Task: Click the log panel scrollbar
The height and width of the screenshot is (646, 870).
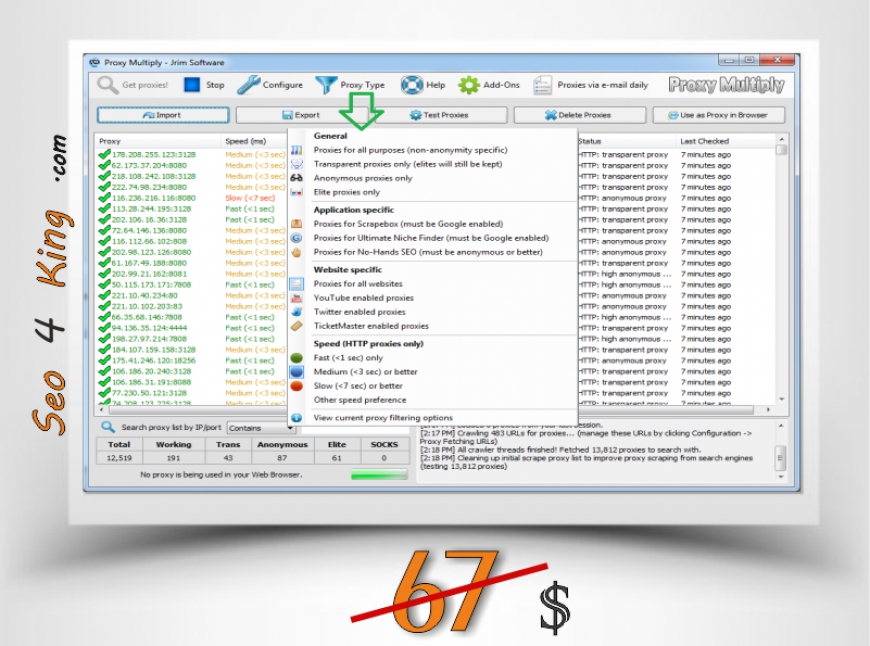Action: [x=781, y=451]
